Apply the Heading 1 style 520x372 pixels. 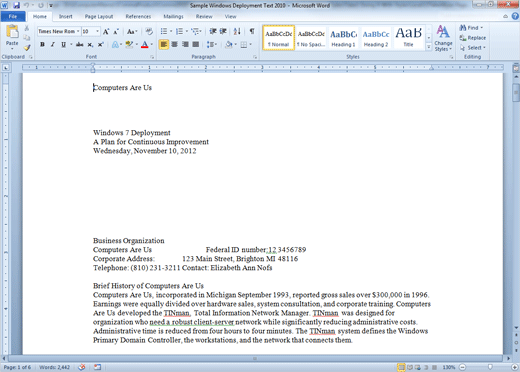pos(343,38)
